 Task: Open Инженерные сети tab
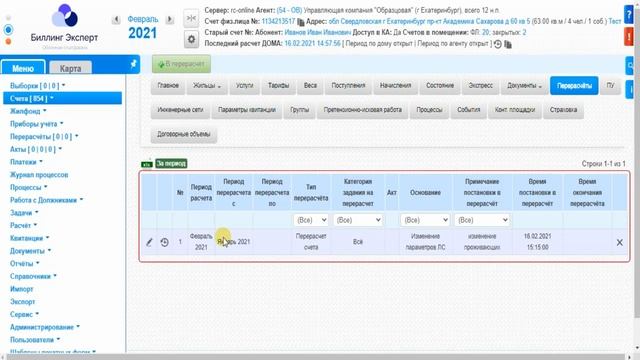[180, 110]
